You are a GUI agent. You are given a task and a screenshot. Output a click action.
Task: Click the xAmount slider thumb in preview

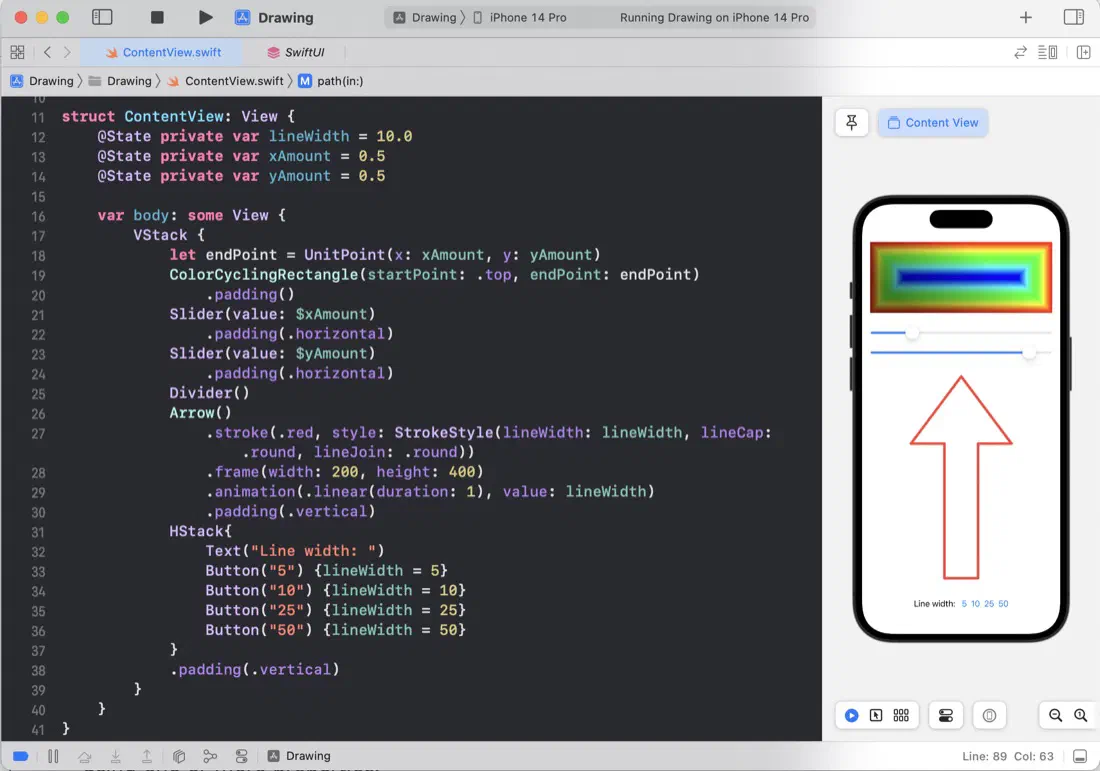[912, 333]
